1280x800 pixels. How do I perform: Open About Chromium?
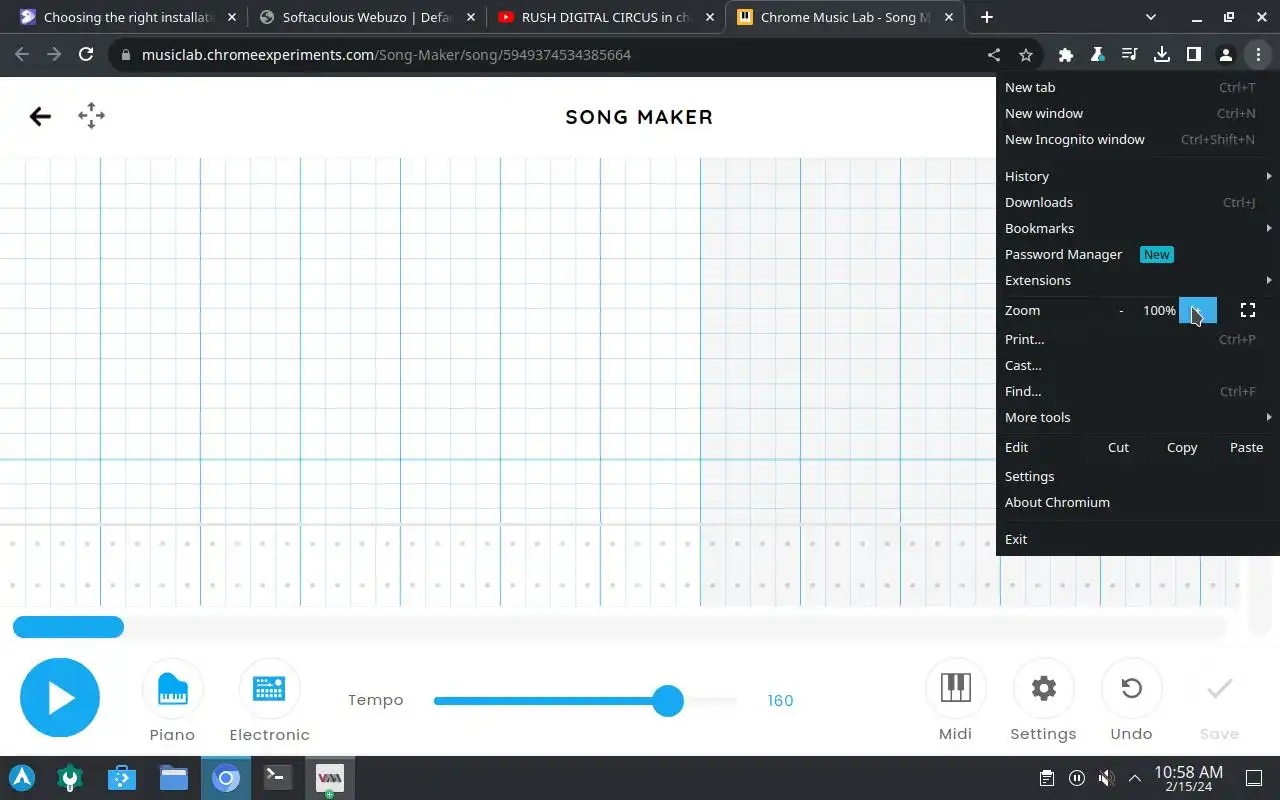1138,502
